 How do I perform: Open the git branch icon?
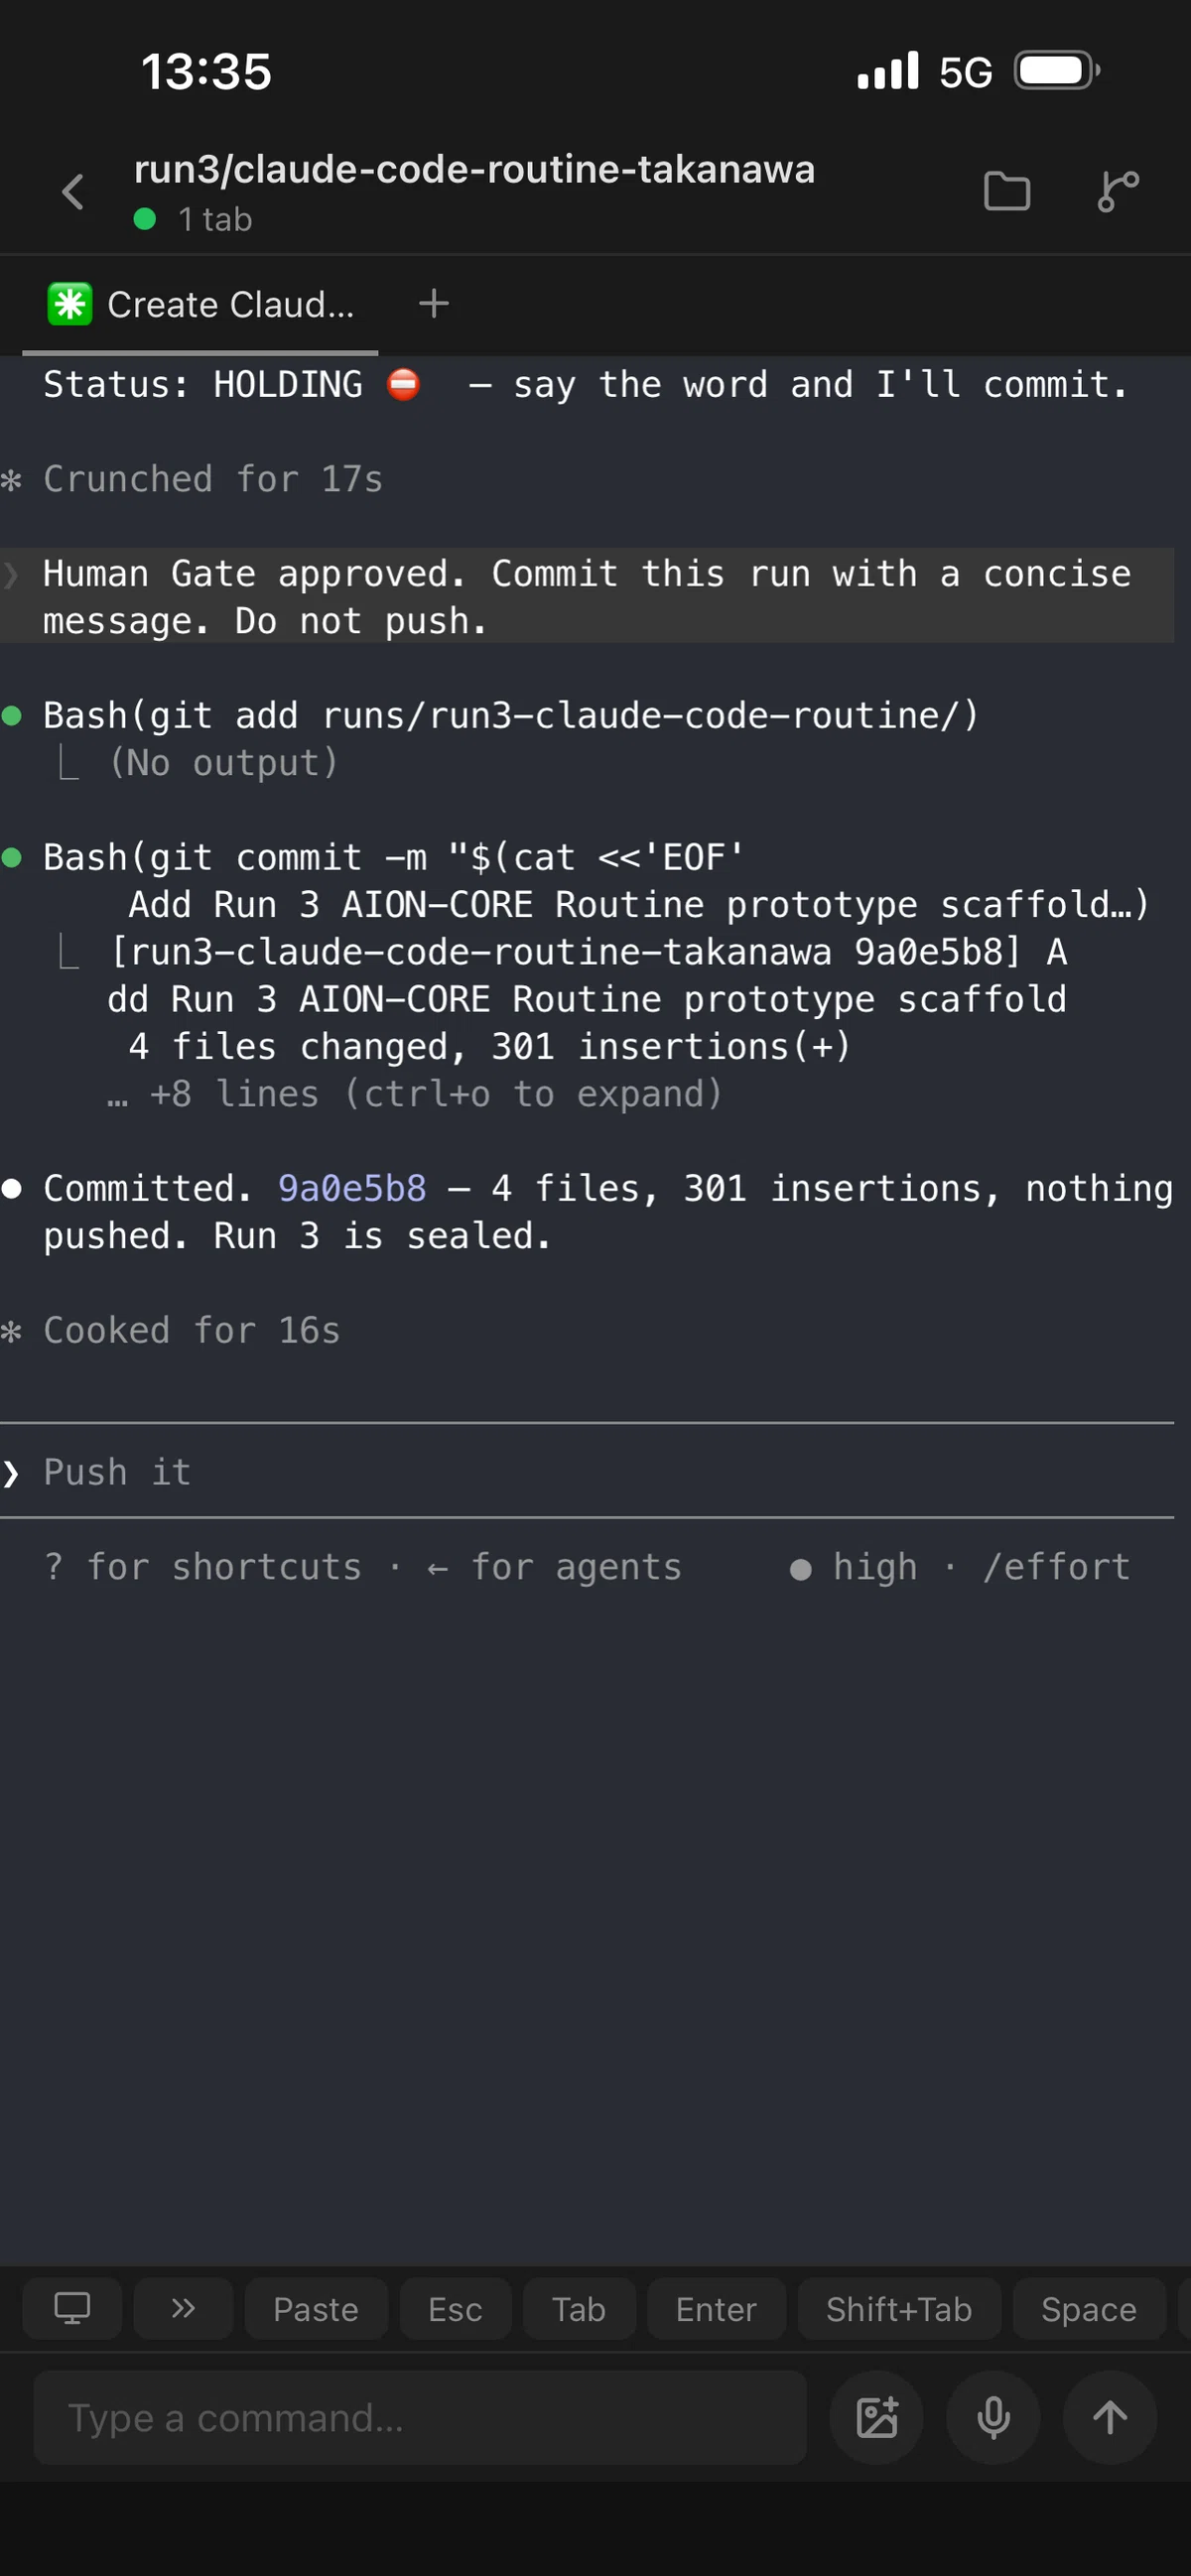point(1118,191)
